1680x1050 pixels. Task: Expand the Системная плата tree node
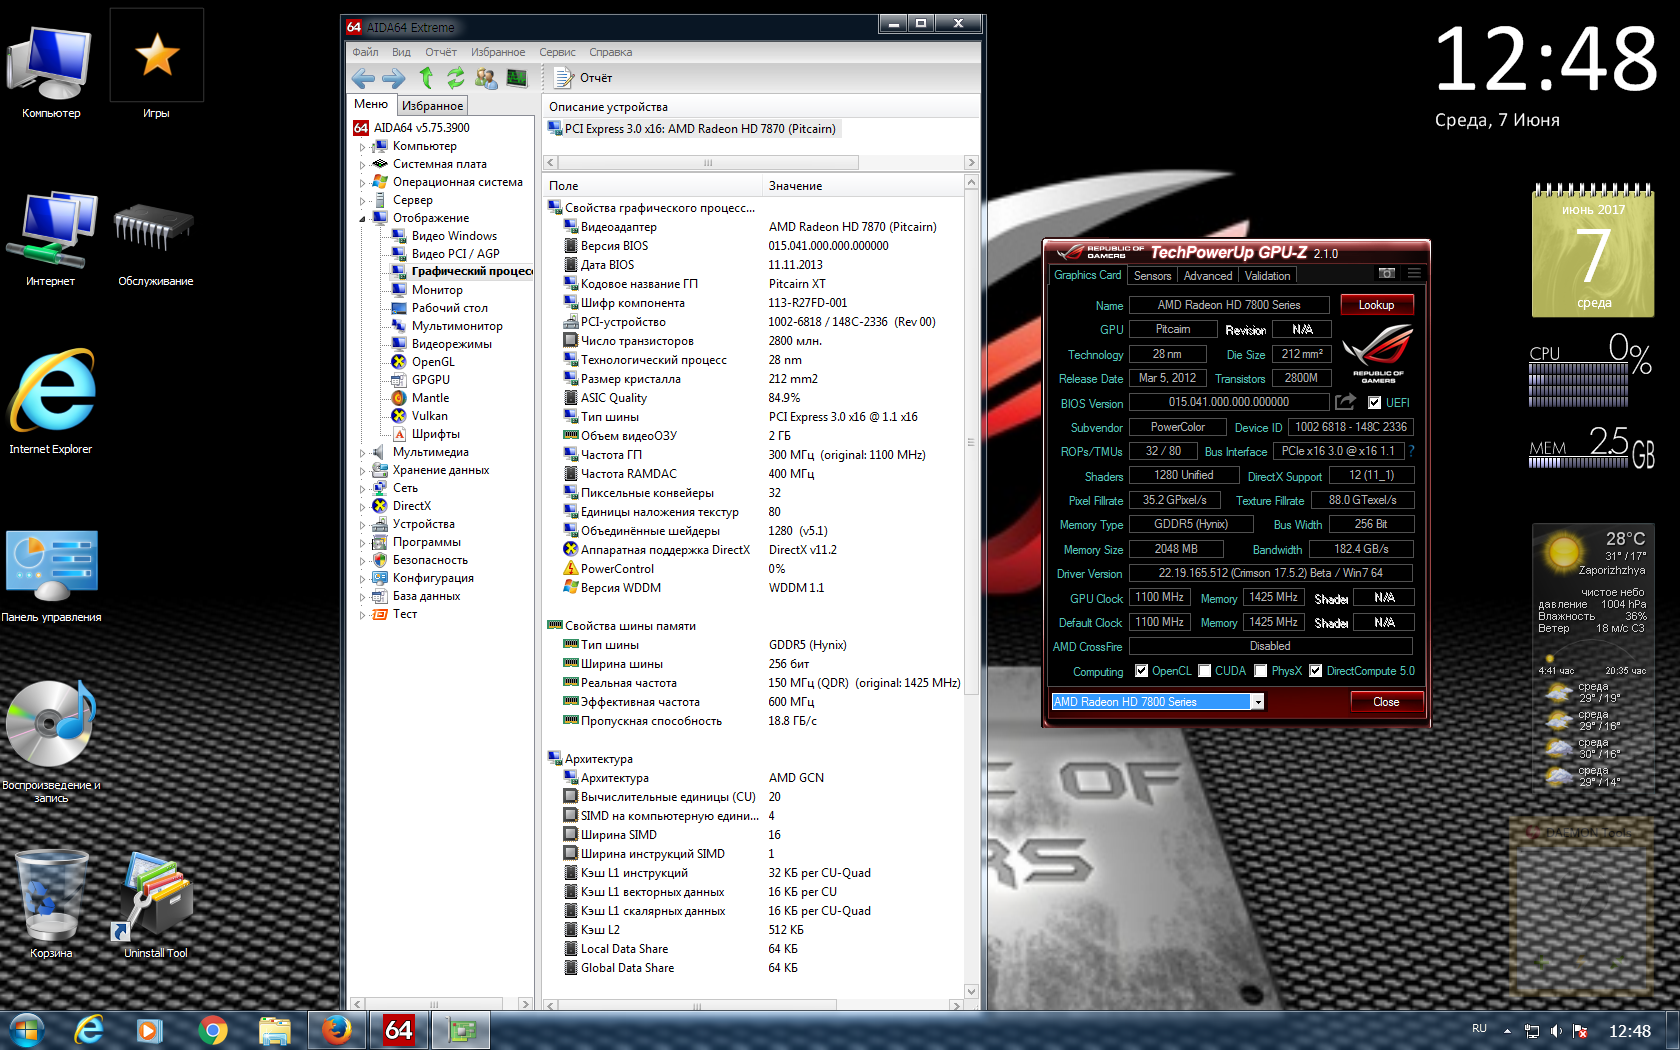(362, 165)
